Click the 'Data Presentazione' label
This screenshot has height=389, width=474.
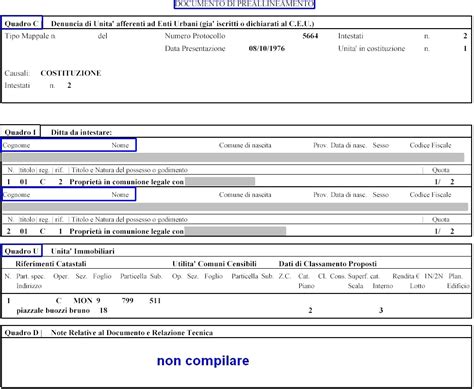(195, 48)
